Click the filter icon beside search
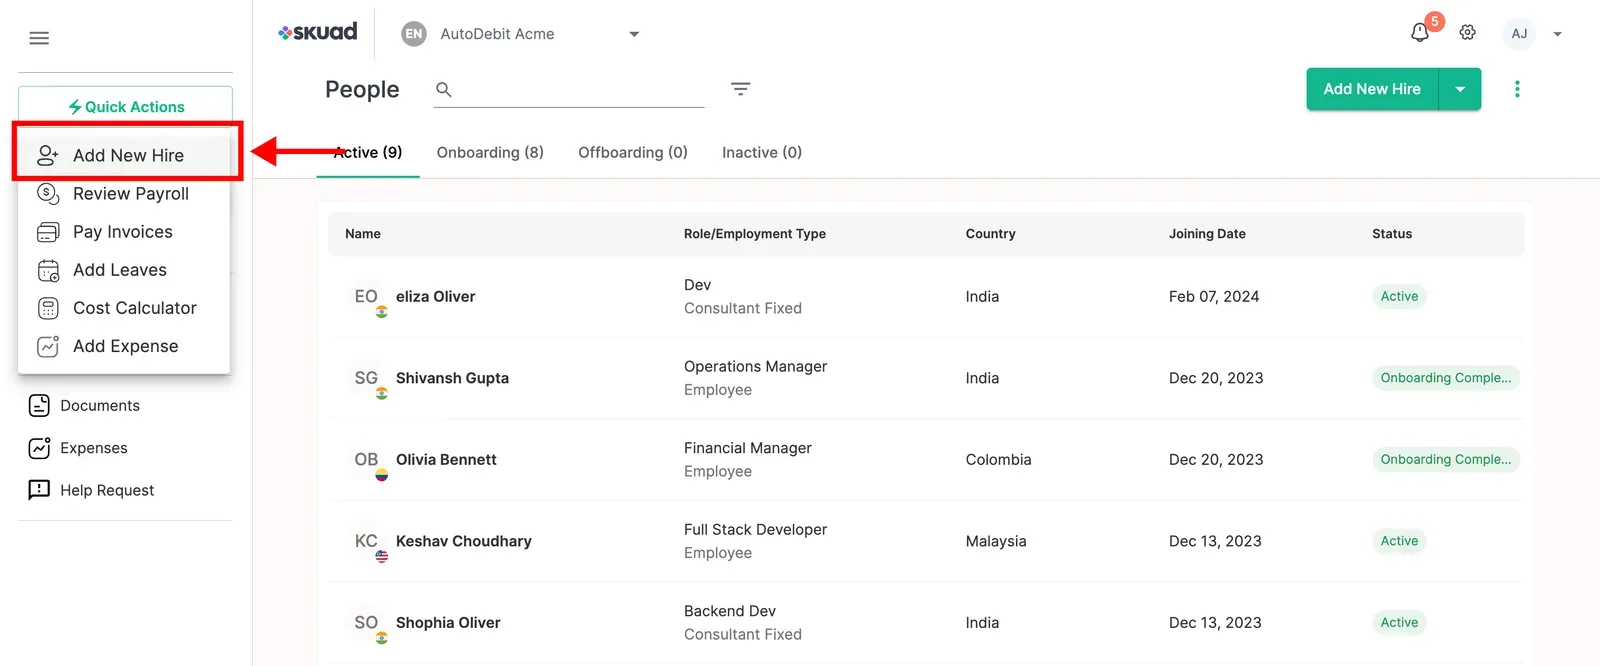Viewport: 1600px width, 666px height. coord(740,89)
